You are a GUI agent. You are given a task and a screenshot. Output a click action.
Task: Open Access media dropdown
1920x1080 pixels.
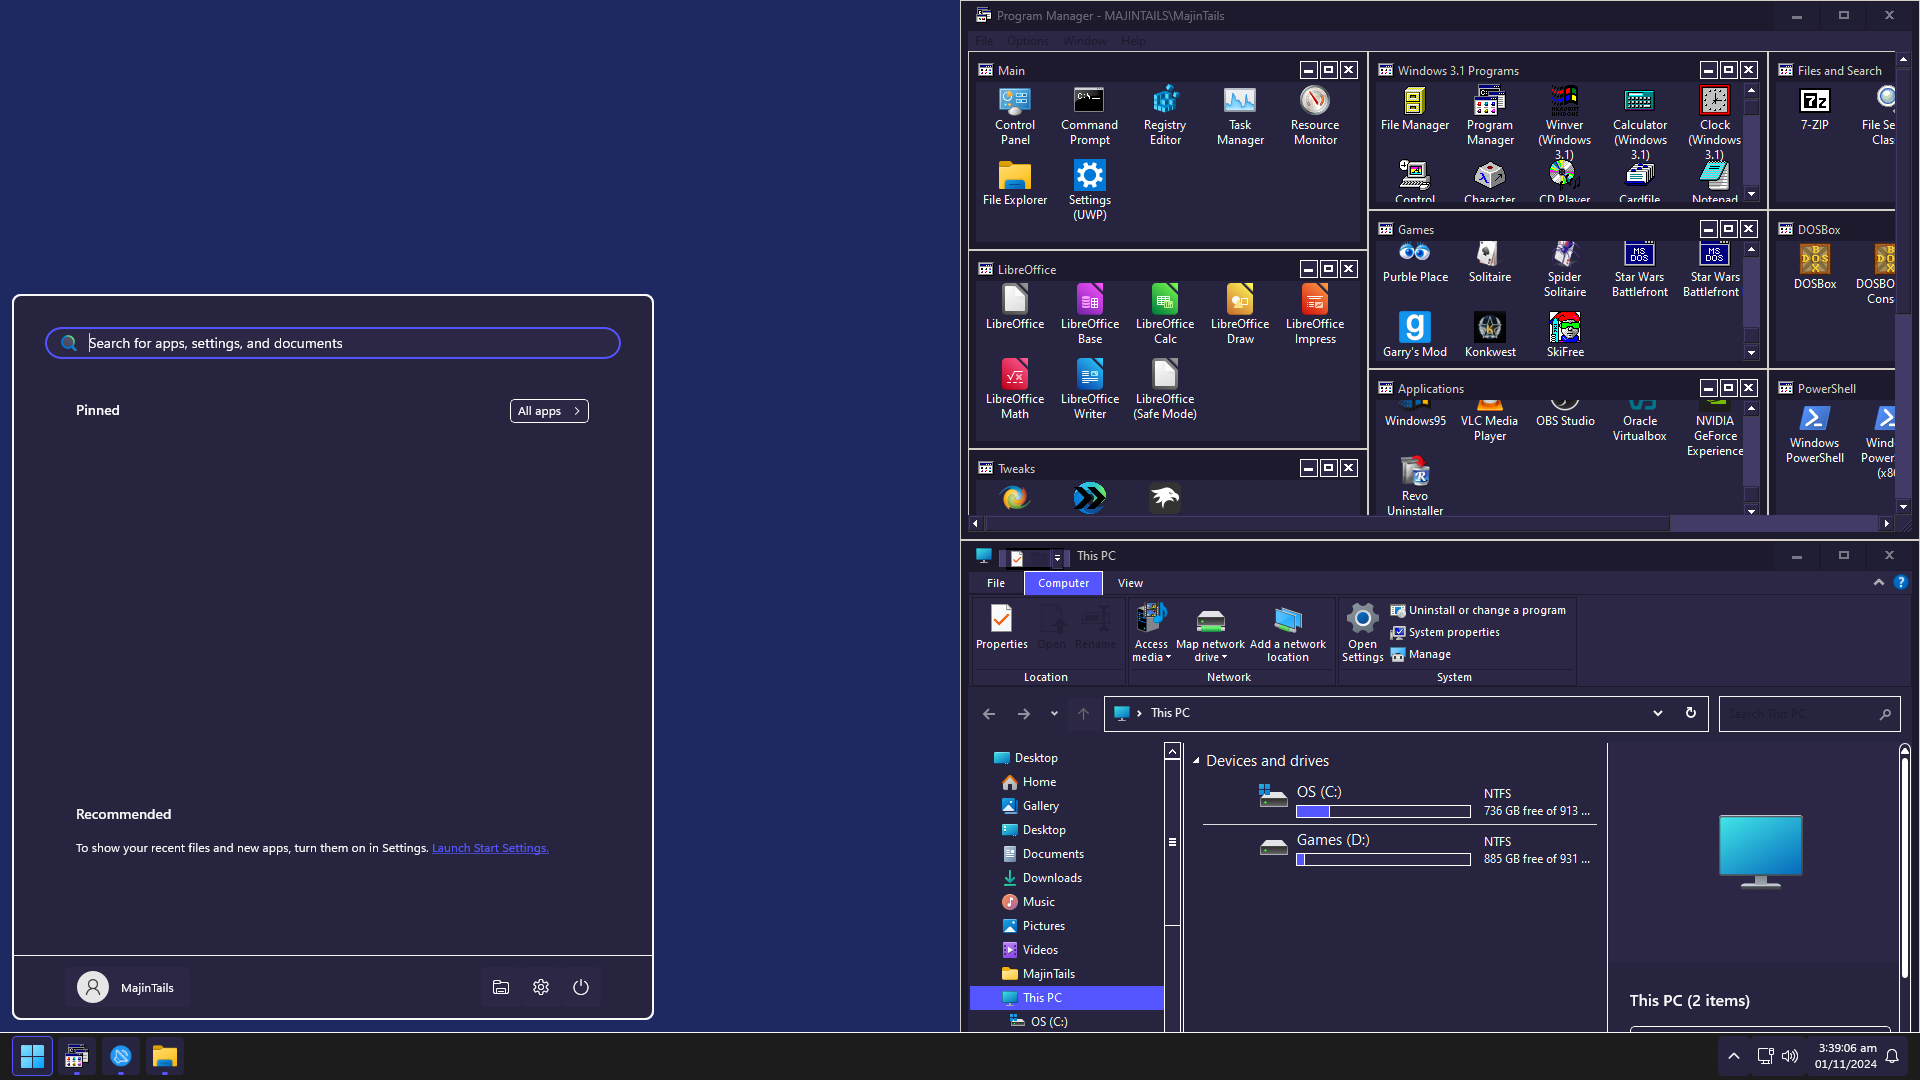point(1151,634)
